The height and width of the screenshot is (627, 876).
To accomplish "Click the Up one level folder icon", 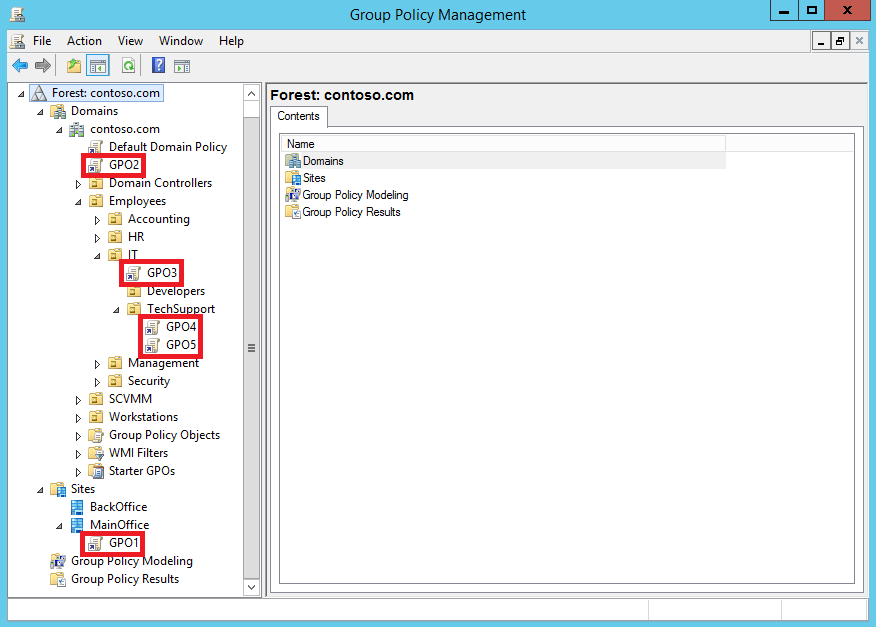I will click(74, 66).
